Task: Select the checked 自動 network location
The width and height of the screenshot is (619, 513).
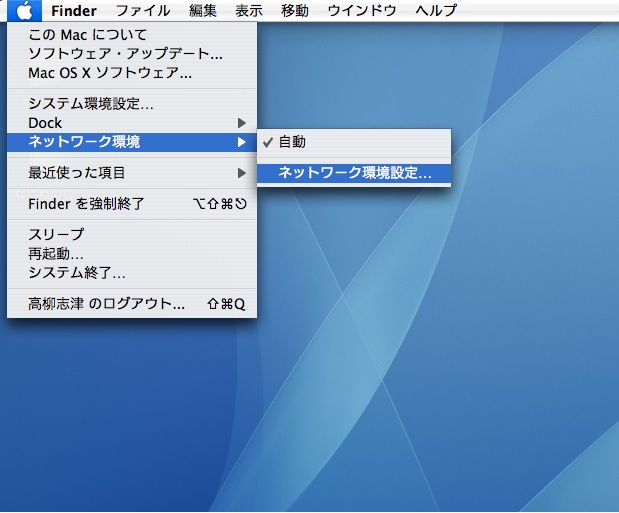Action: click(354, 142)
